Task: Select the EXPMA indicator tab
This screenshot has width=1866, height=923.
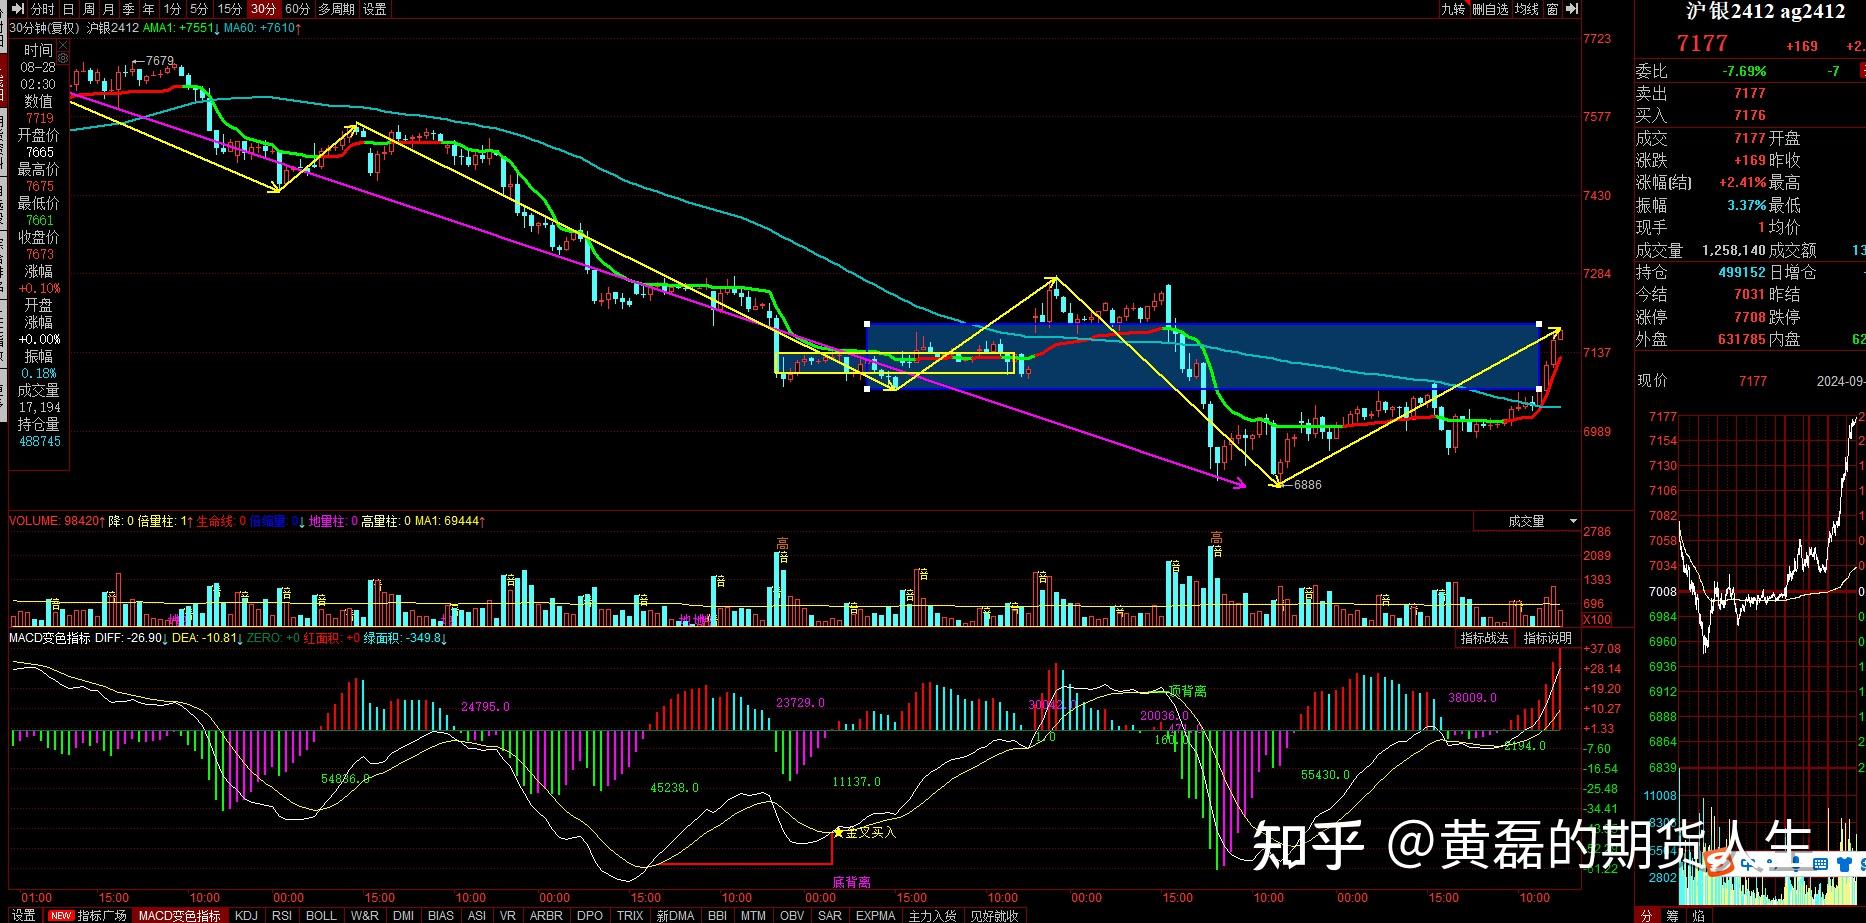Action: point(876,915)
